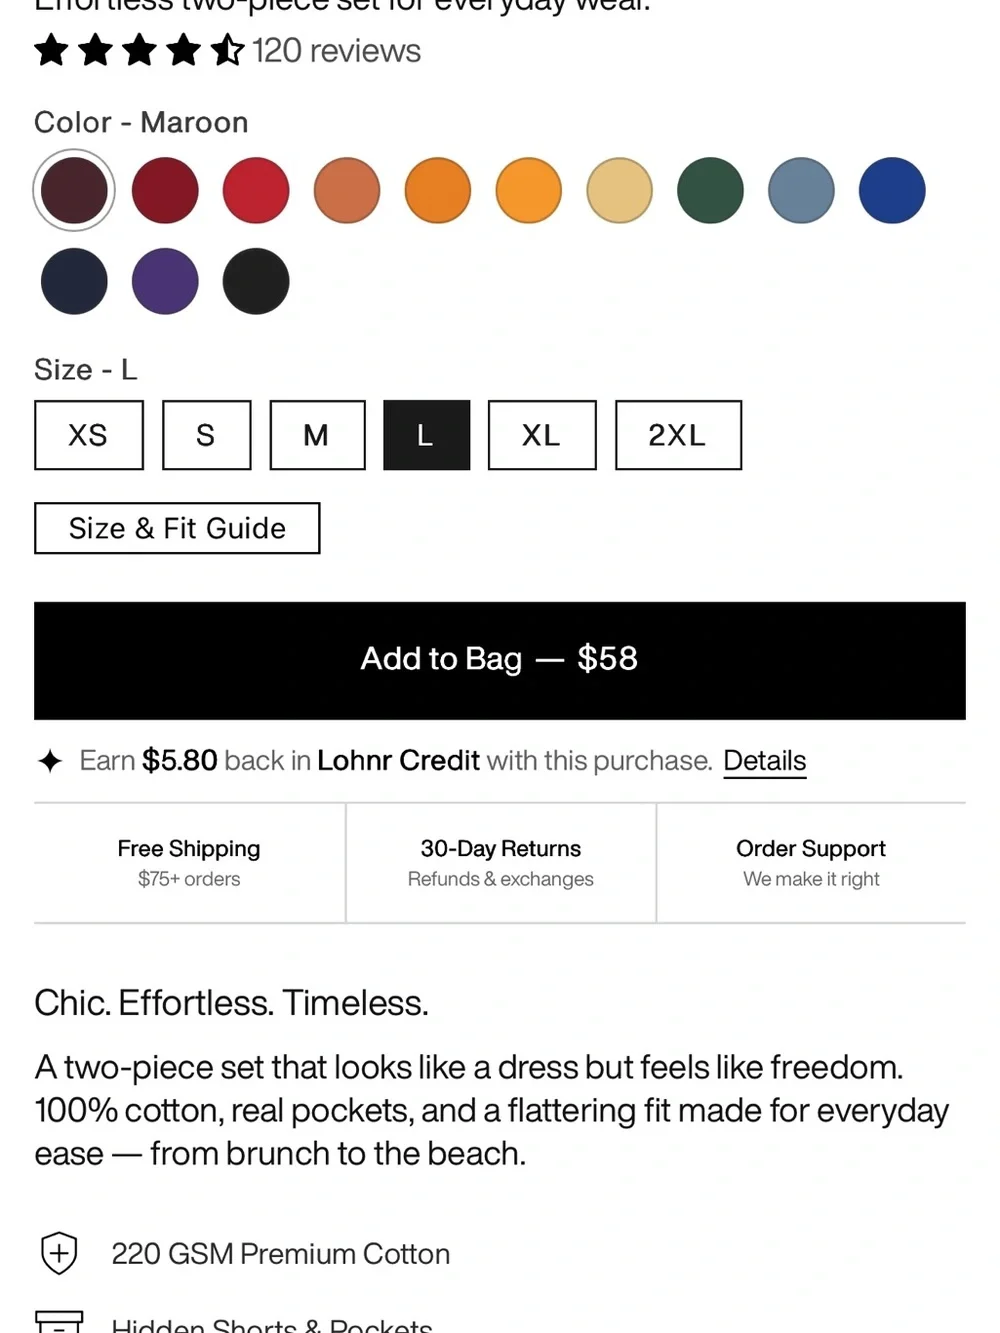This screenshot has height=1333, width=1000.
Task: Click the 30-Day Returns info tile
Action: pyautogui.click(x=501, y=862)
